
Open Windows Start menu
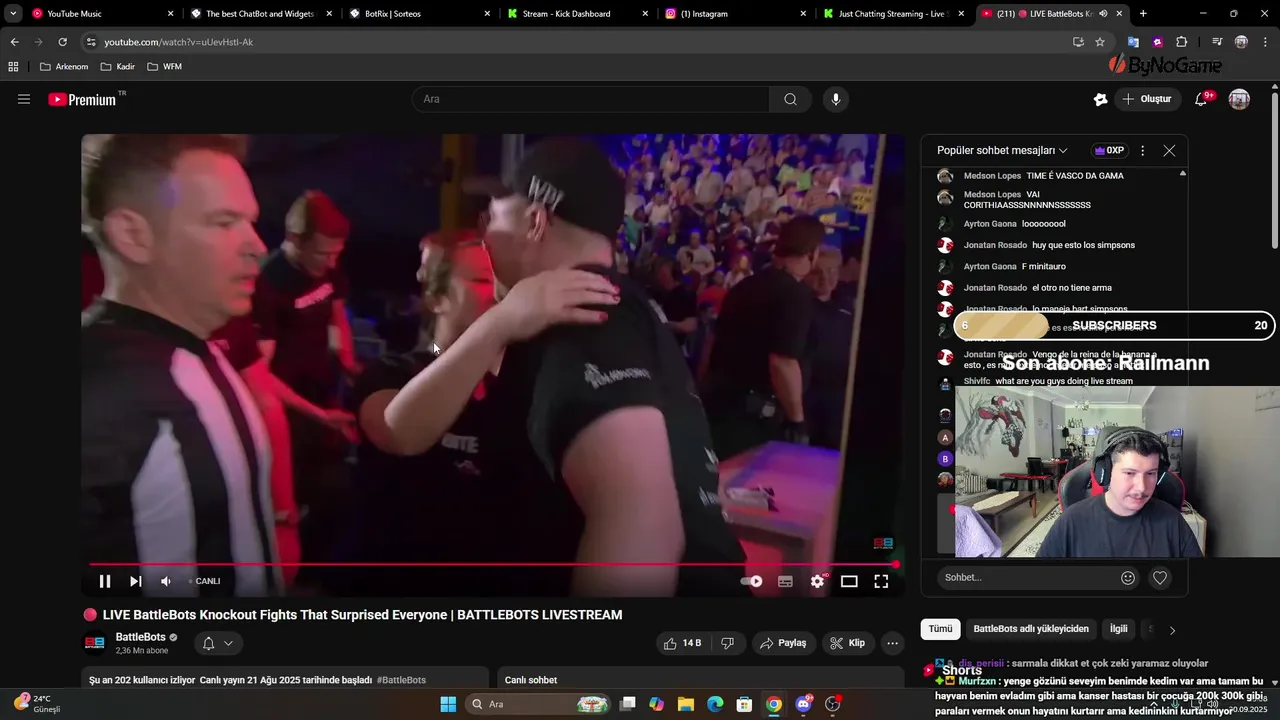tap(448, 704)
